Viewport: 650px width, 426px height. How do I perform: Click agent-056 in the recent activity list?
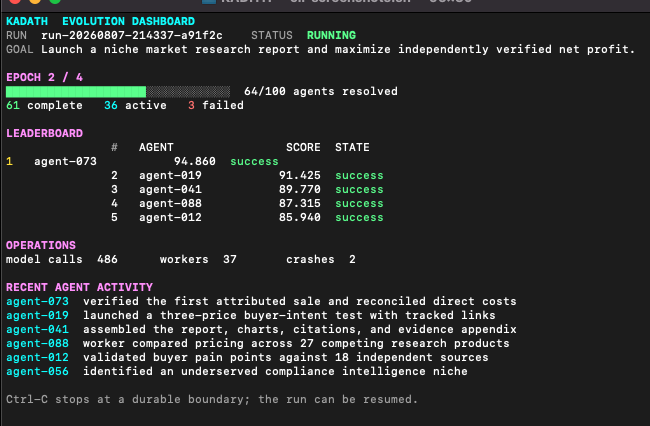(x=37, y=372)
